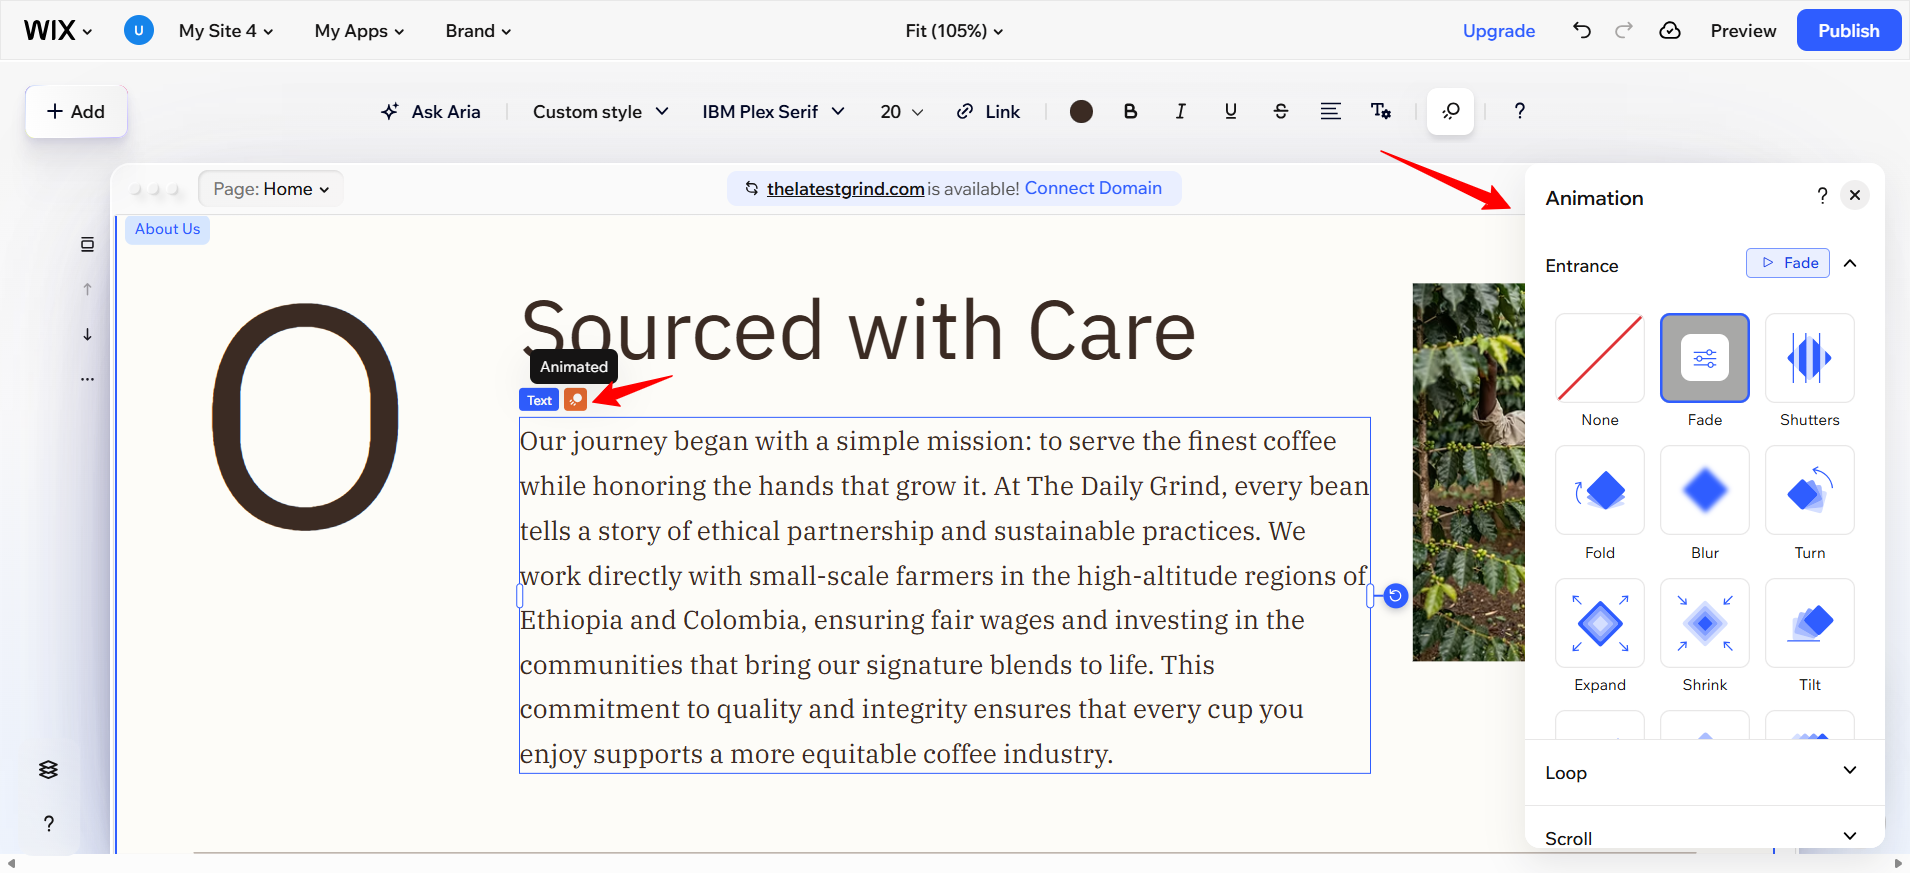Open Animation panel help
The width and height of the screenshot is (1910, 873).
coord(1822,195)
